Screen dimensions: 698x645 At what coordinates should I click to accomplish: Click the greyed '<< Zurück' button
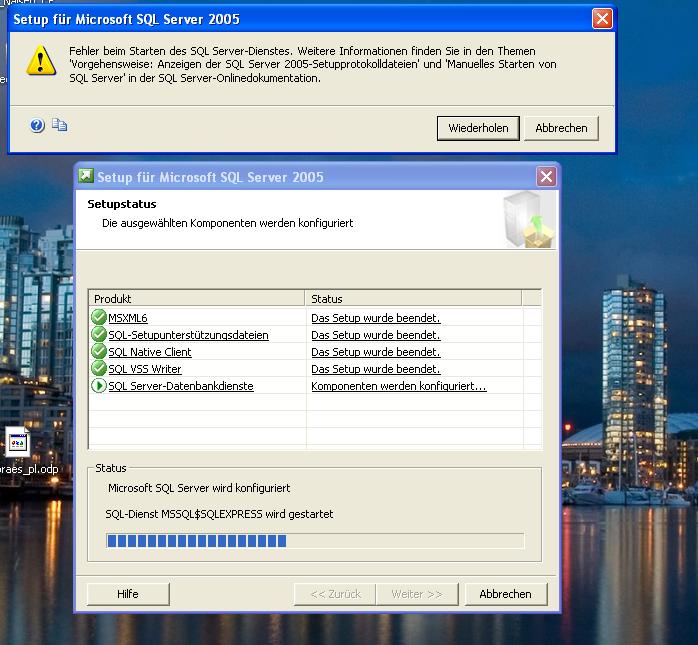click(335, 594)
